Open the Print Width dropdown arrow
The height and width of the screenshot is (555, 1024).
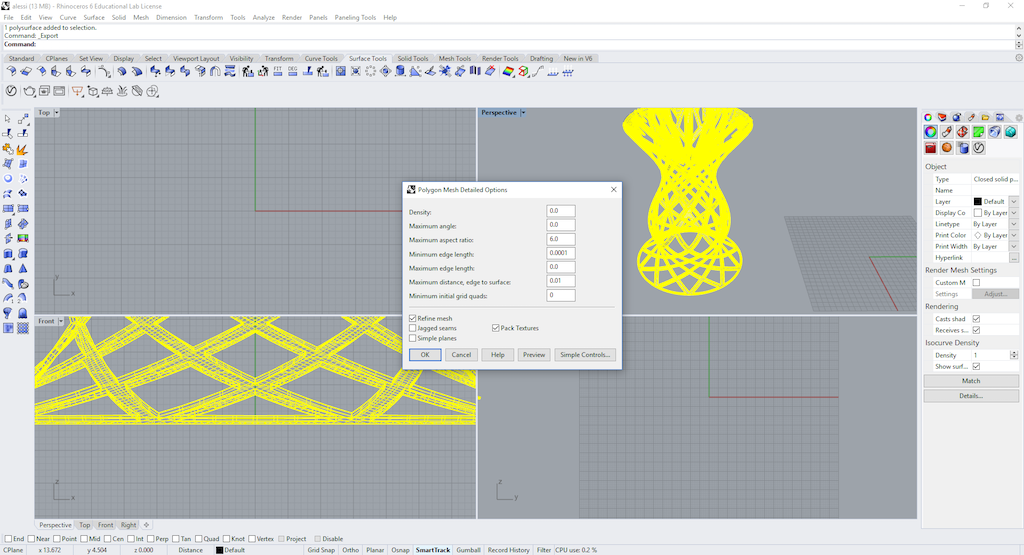(x=1014, y=246)
